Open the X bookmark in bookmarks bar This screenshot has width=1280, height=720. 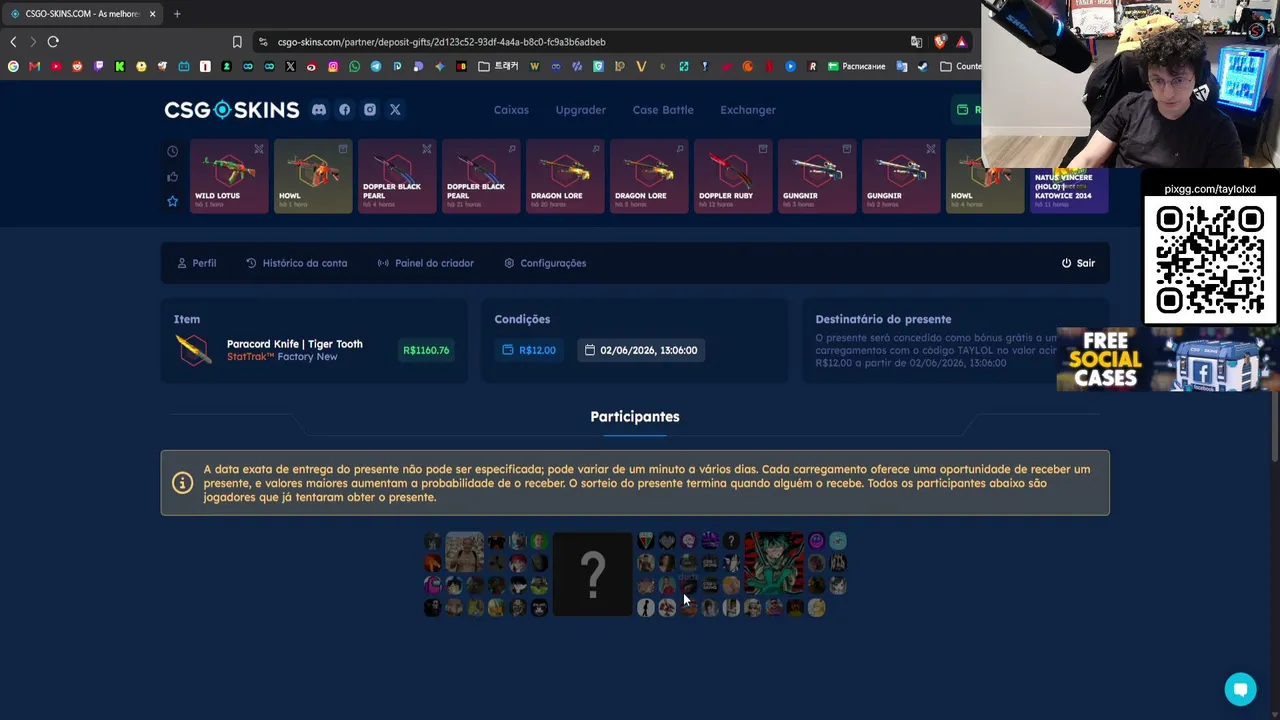click(x=290, y=66)
